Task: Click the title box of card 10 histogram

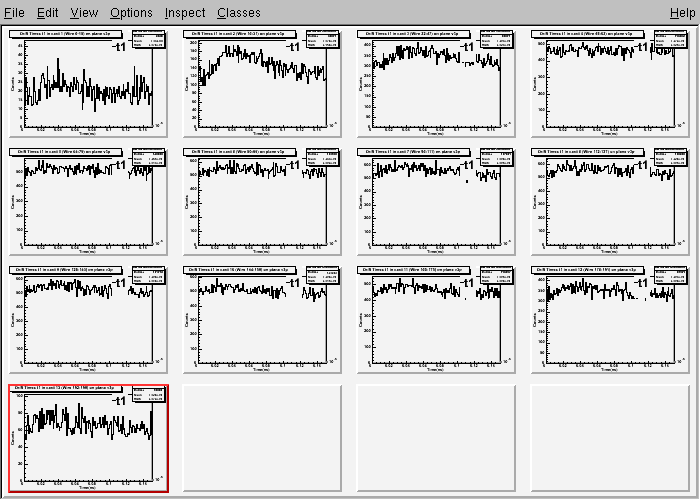Action: pos(240,270)
